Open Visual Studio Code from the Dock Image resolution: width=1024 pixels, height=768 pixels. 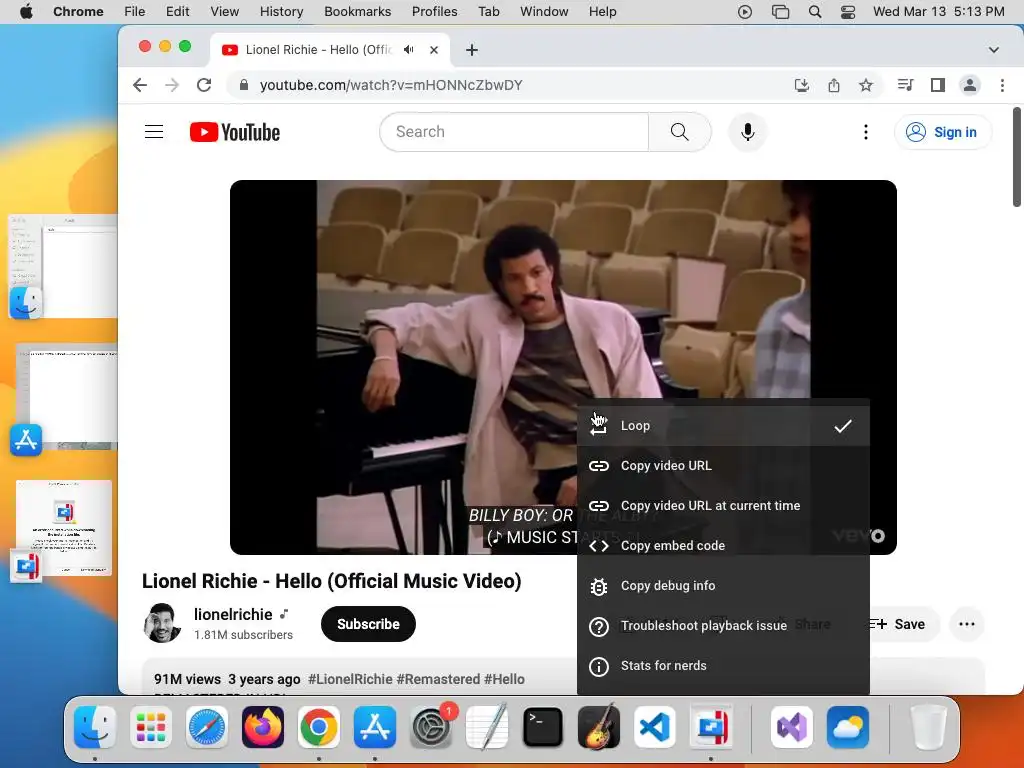pos(654,726)
